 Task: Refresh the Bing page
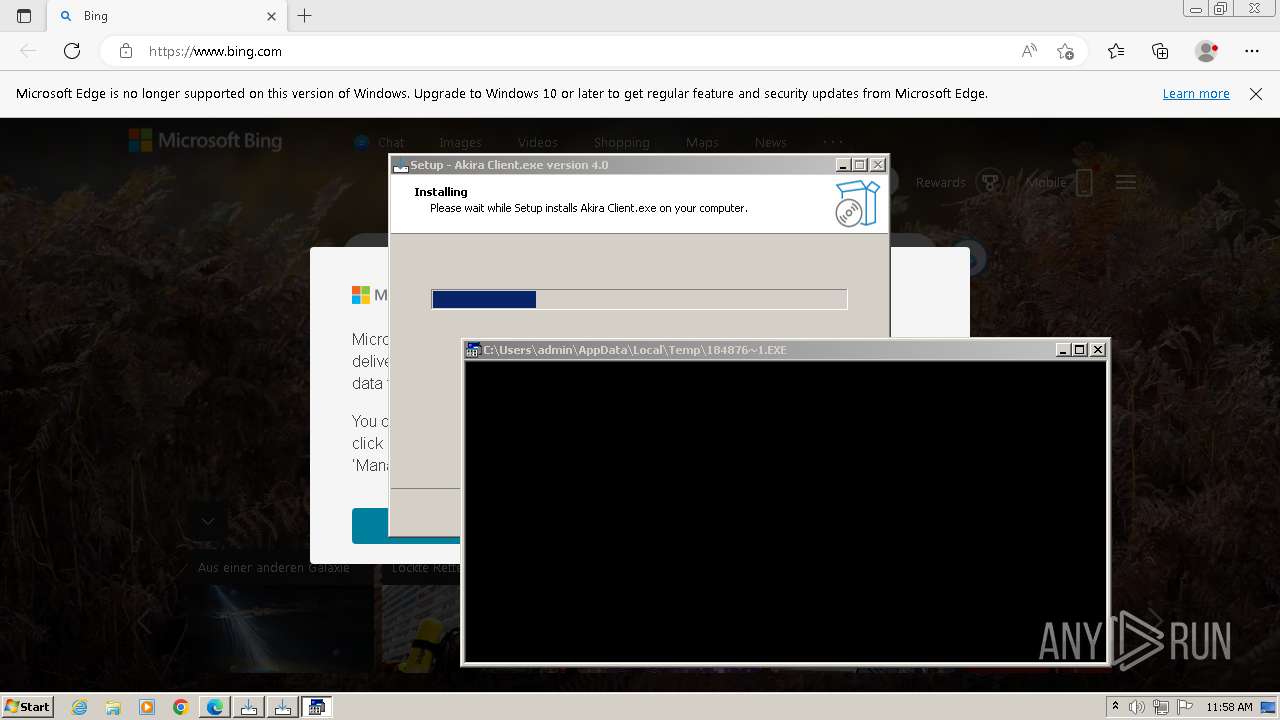[x=72, y=51]
